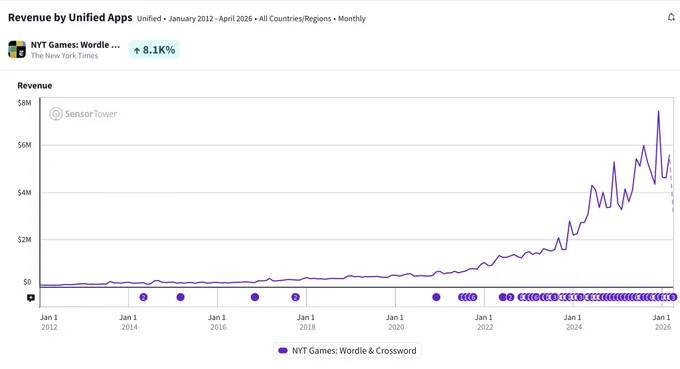Click the "Jan 1 2026" x-axis label
Screen dimensions: 680x369
point(662,322)
